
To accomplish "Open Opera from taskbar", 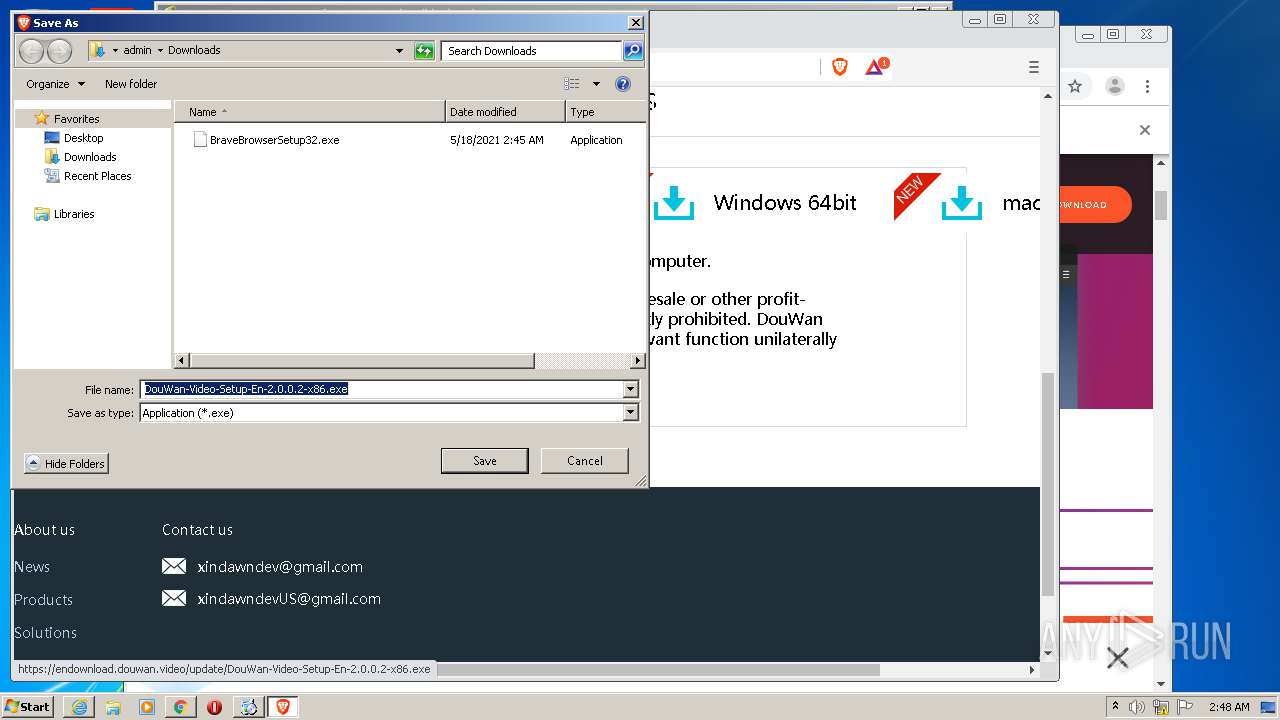I will pos(214,707).
